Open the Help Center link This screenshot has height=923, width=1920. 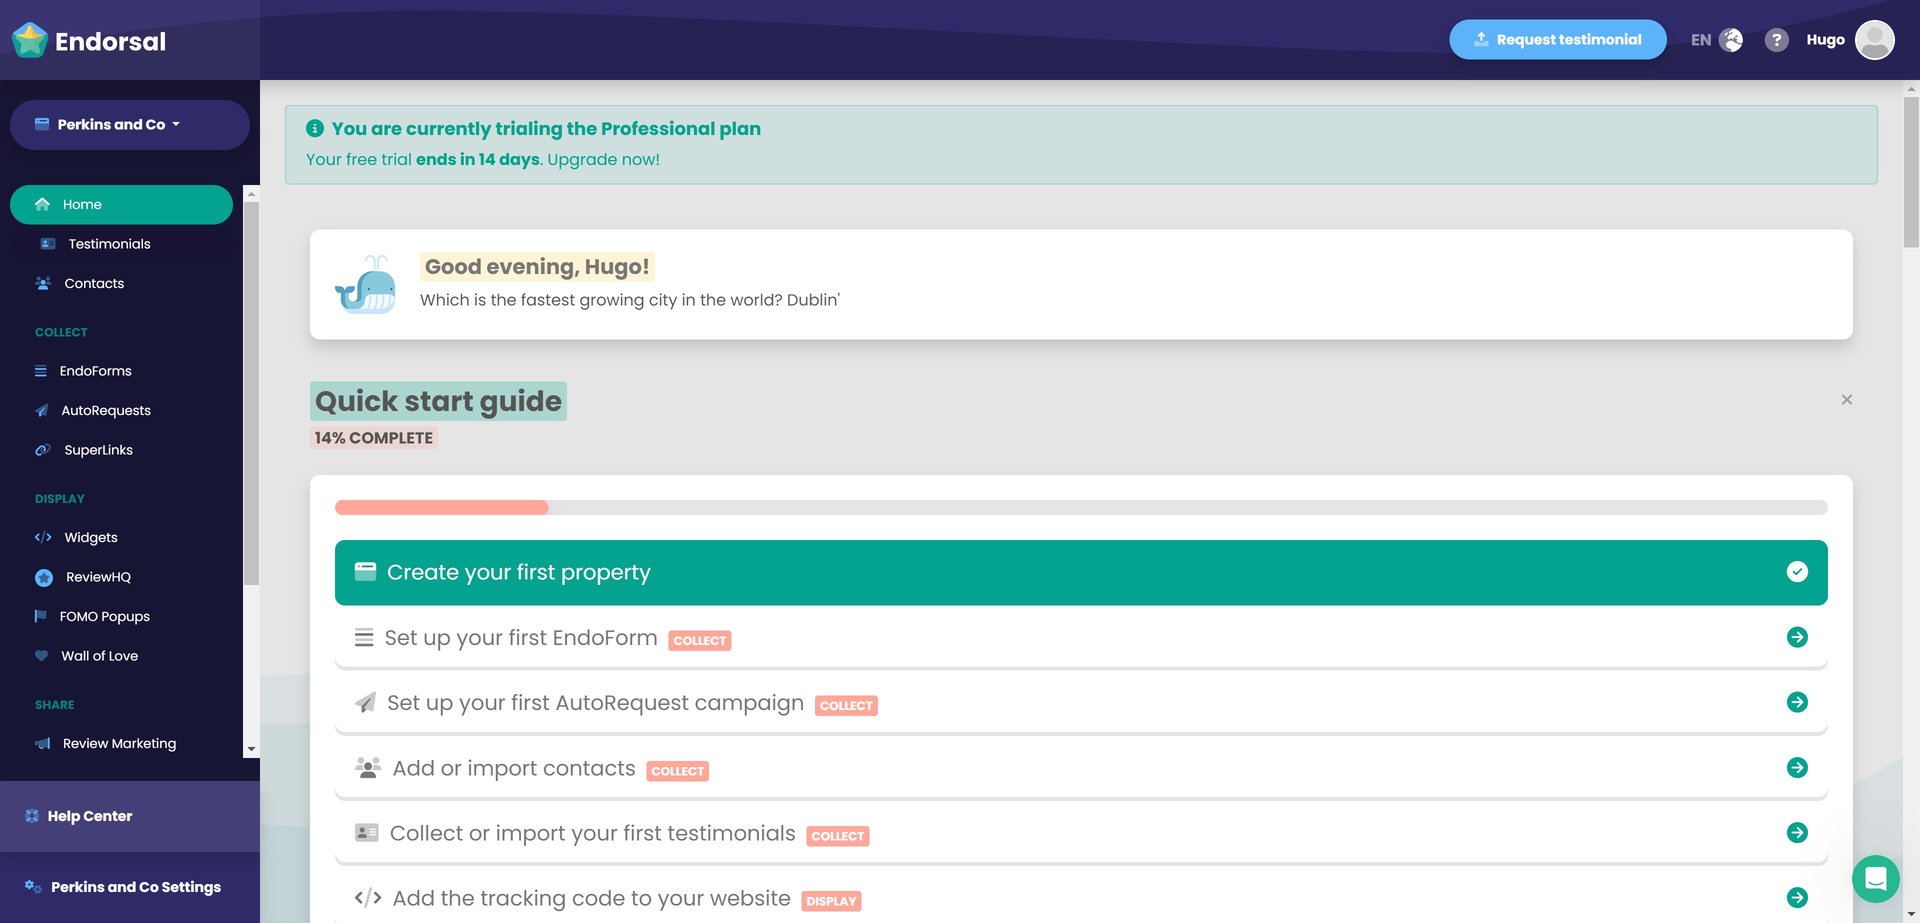coord(130,816)
